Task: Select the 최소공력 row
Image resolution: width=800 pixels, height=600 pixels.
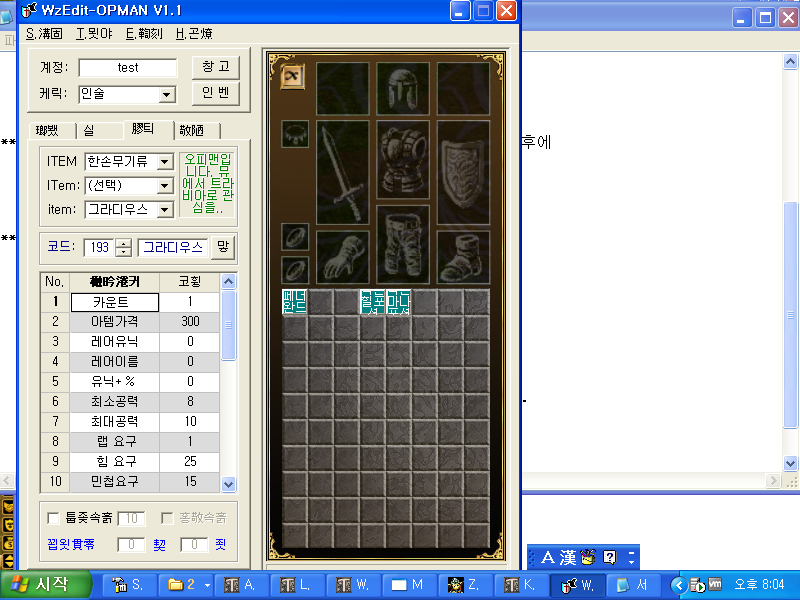Action: [x=130, y=402]
